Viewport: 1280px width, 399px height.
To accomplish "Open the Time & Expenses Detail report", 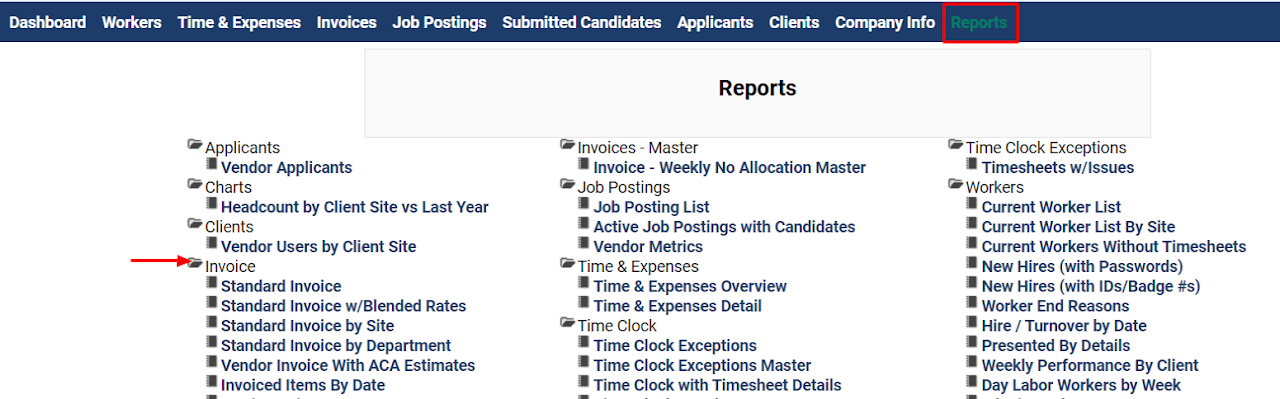I will [x=678, y=306].
